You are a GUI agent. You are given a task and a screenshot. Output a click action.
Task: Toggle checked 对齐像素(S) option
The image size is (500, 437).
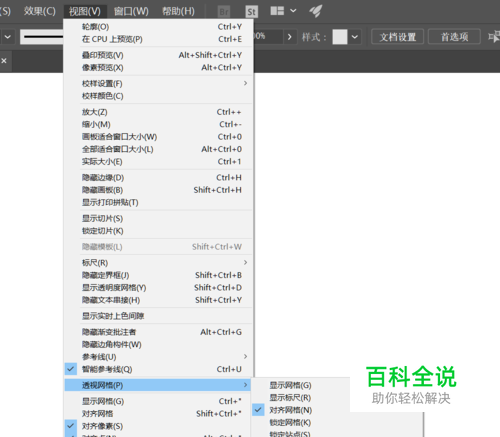click(158, 426)
